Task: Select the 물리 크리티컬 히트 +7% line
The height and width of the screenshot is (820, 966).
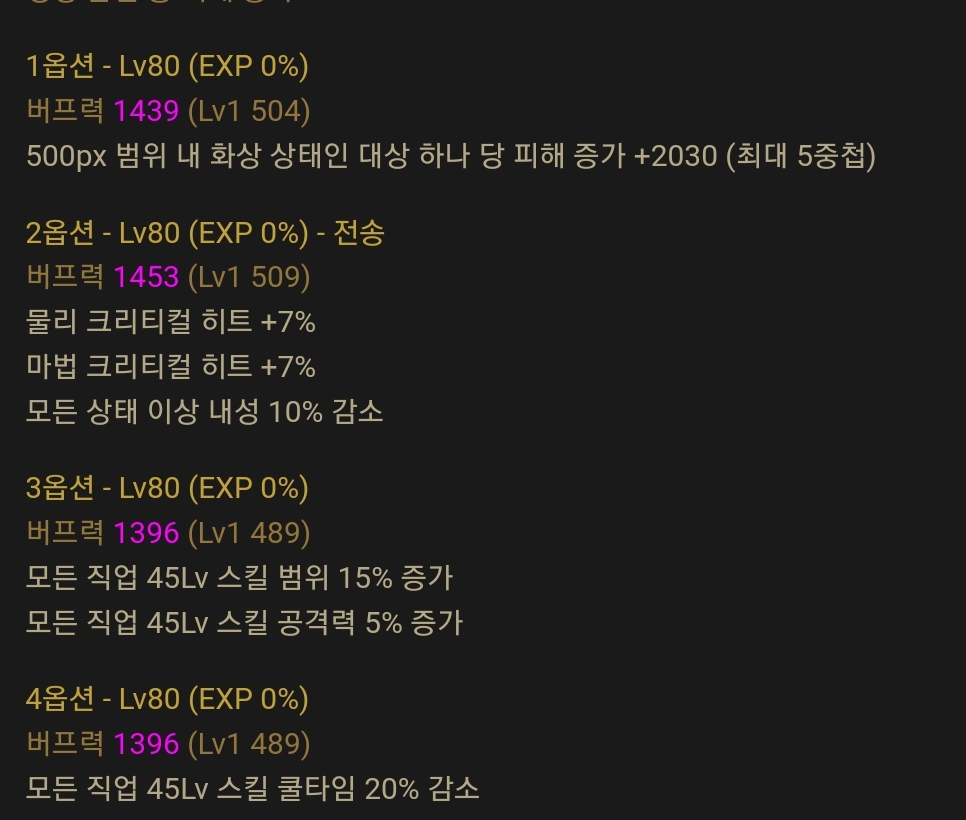Action: pyautogui.click(x=171, y=322)
